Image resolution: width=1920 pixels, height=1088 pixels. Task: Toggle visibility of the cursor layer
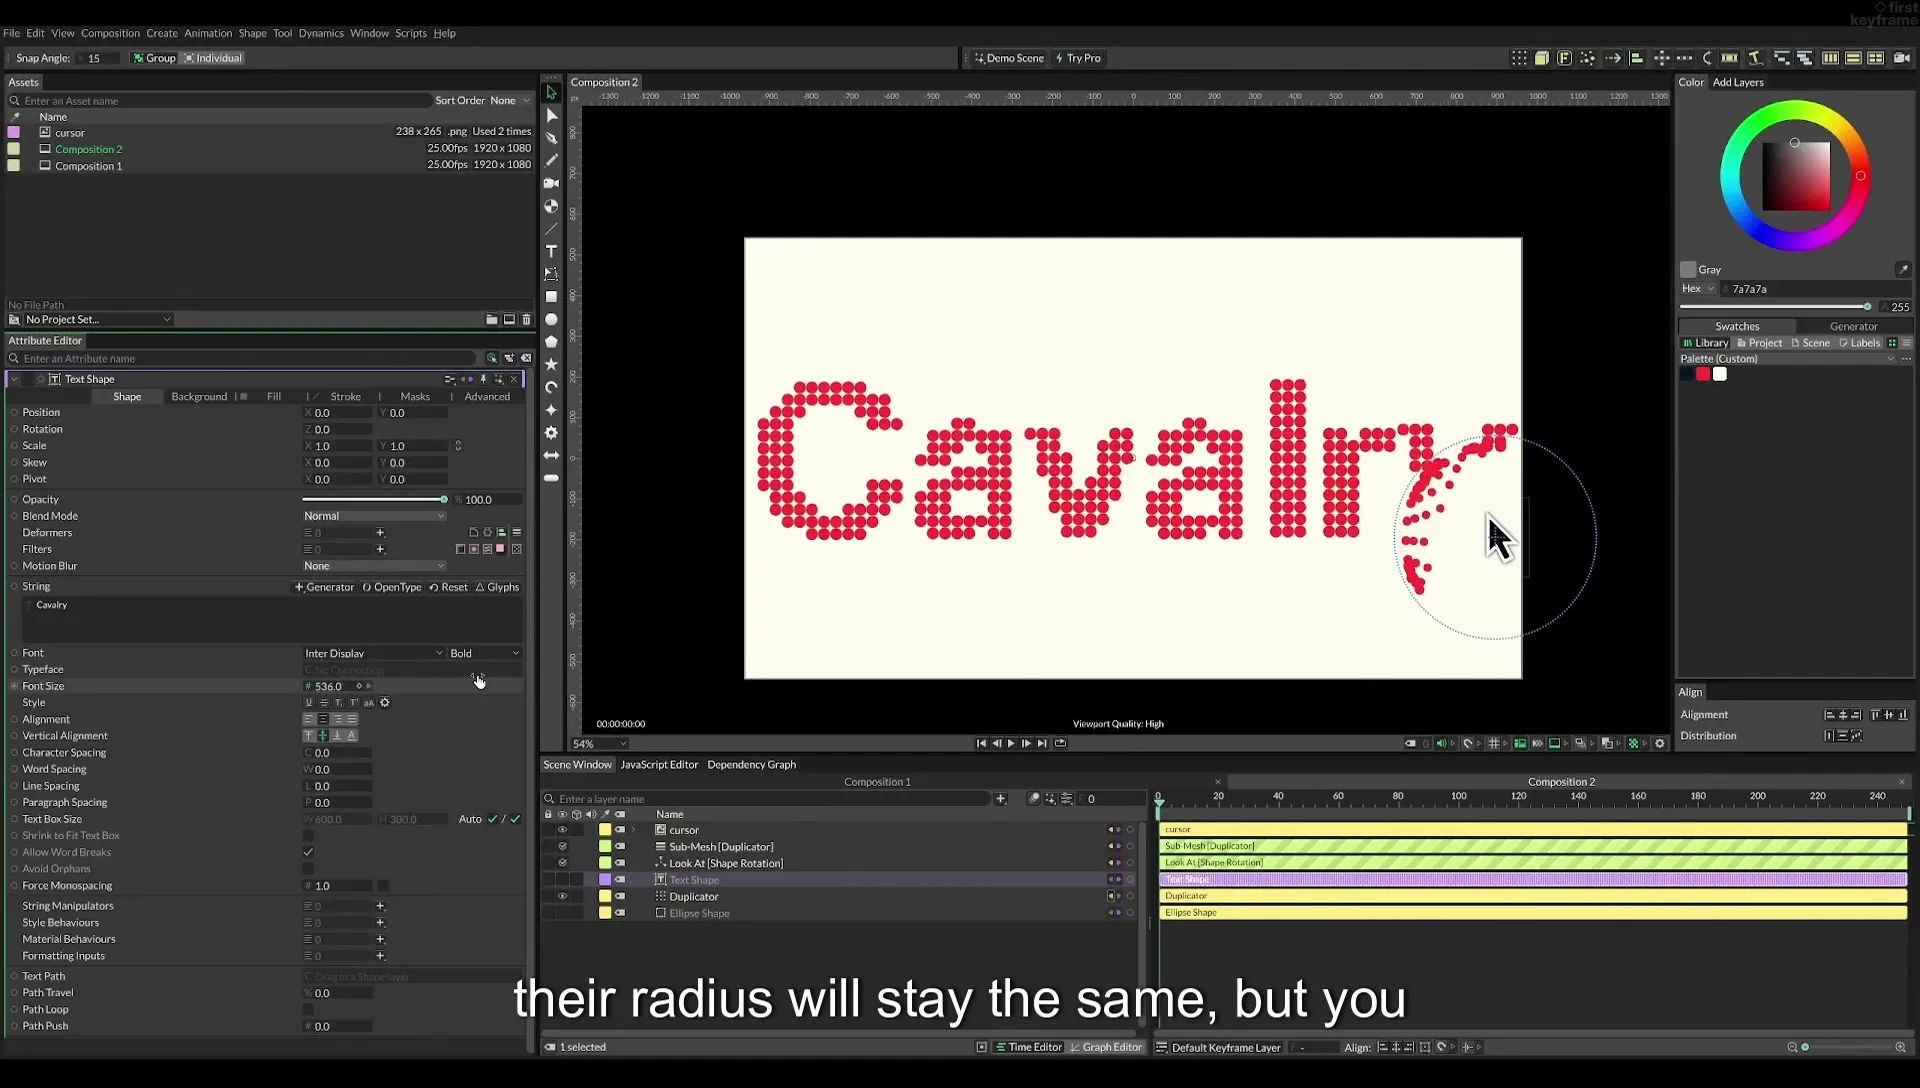(562, 830)
